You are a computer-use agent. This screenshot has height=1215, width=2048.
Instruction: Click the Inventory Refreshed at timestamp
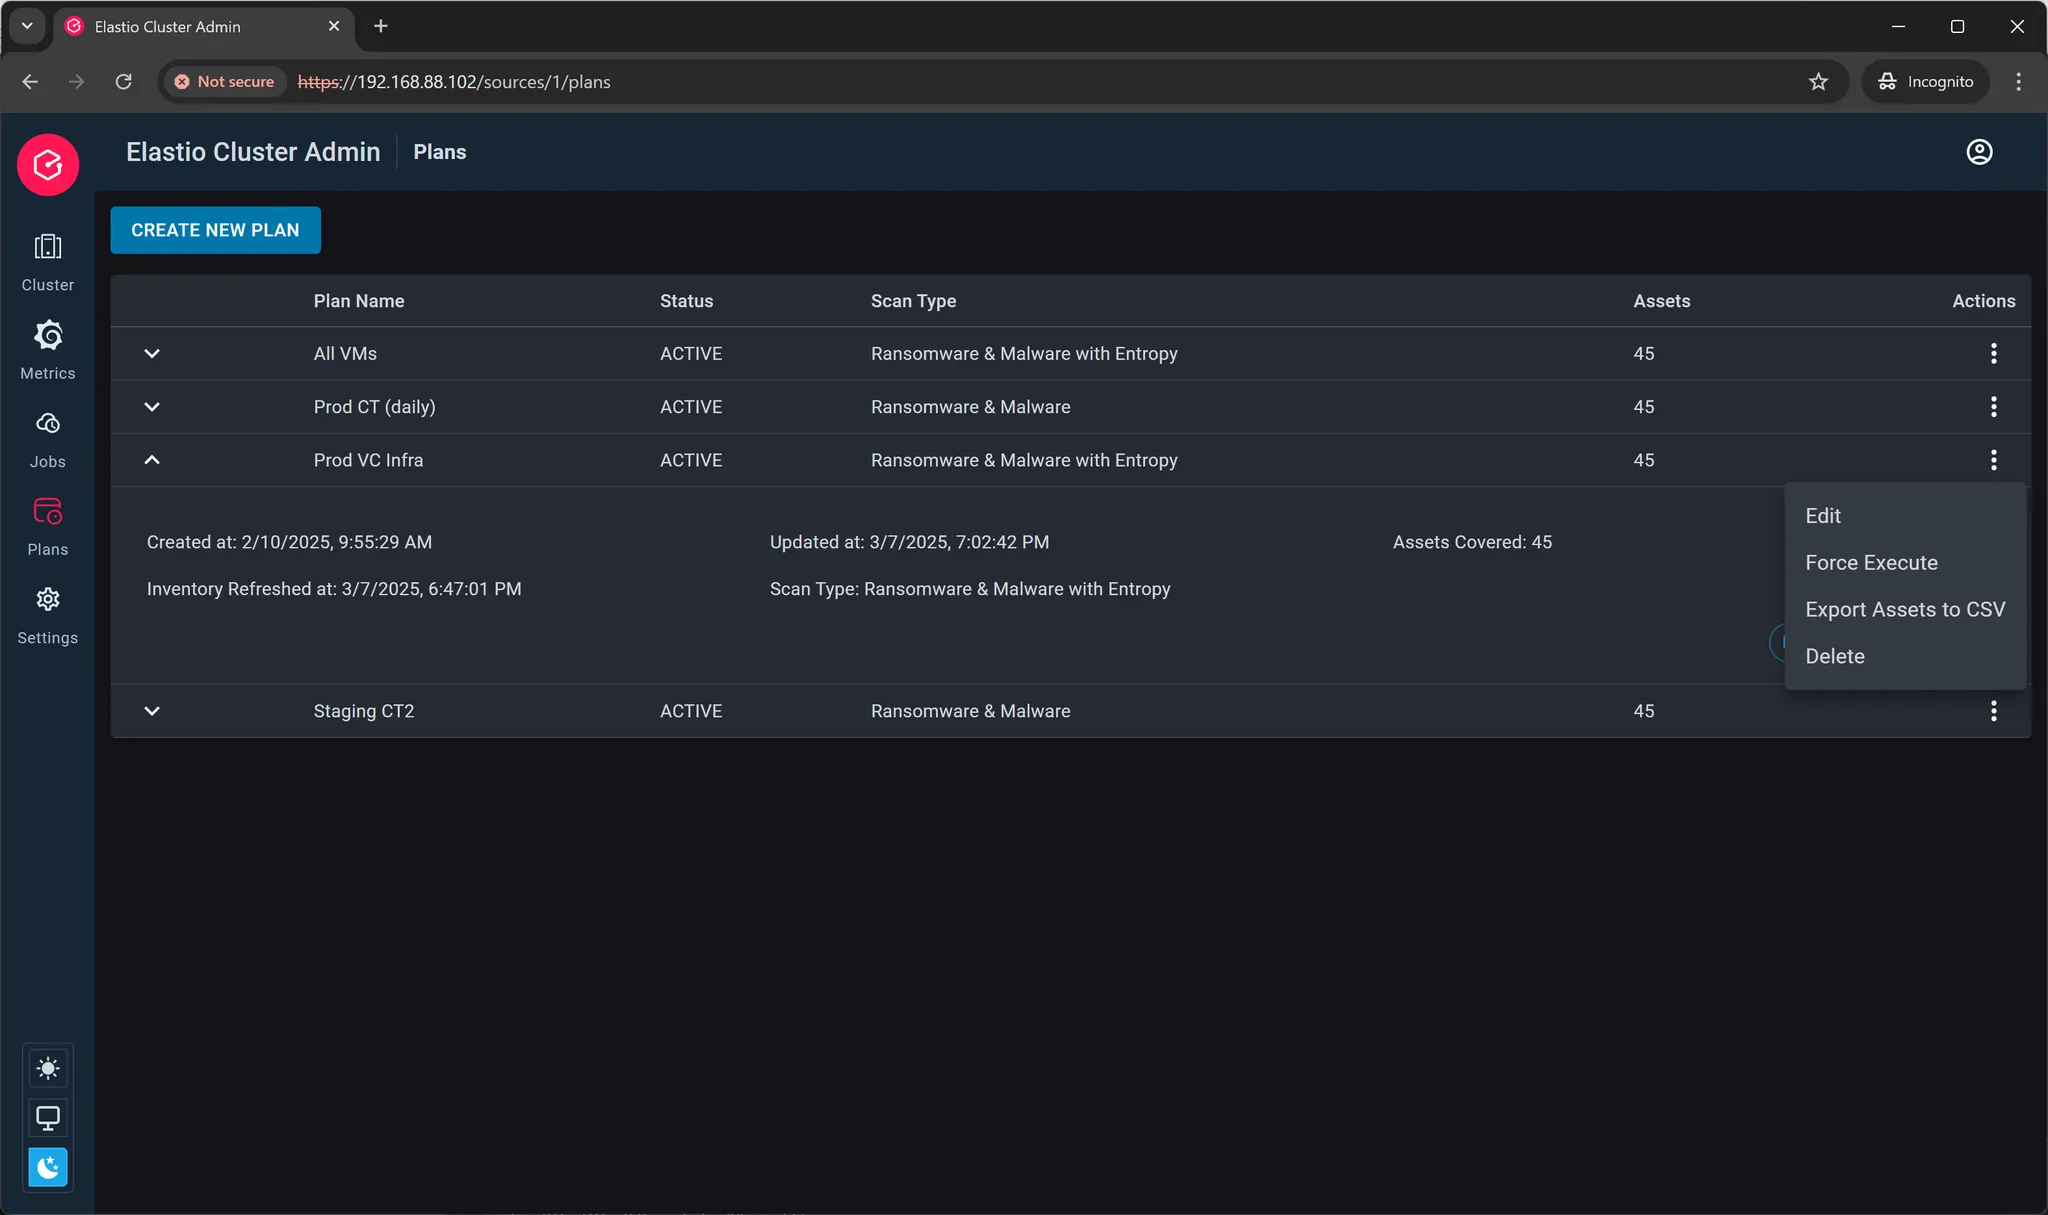point(334,589)
